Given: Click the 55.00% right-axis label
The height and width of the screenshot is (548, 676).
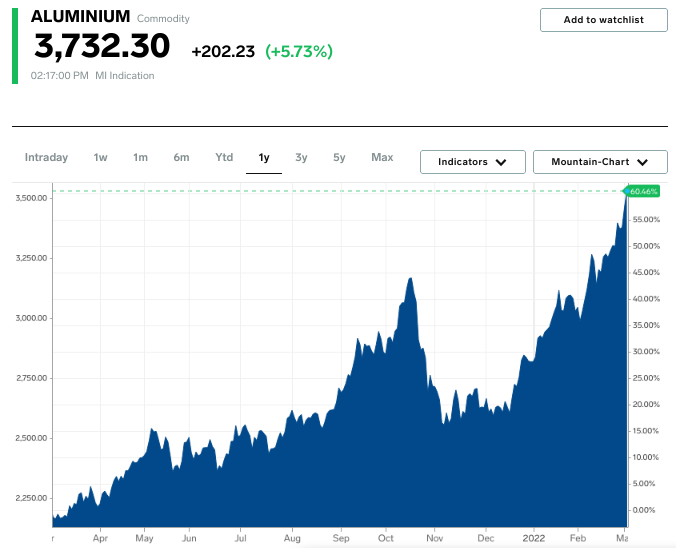Looking at the screenshot, I should coord(646,219).
